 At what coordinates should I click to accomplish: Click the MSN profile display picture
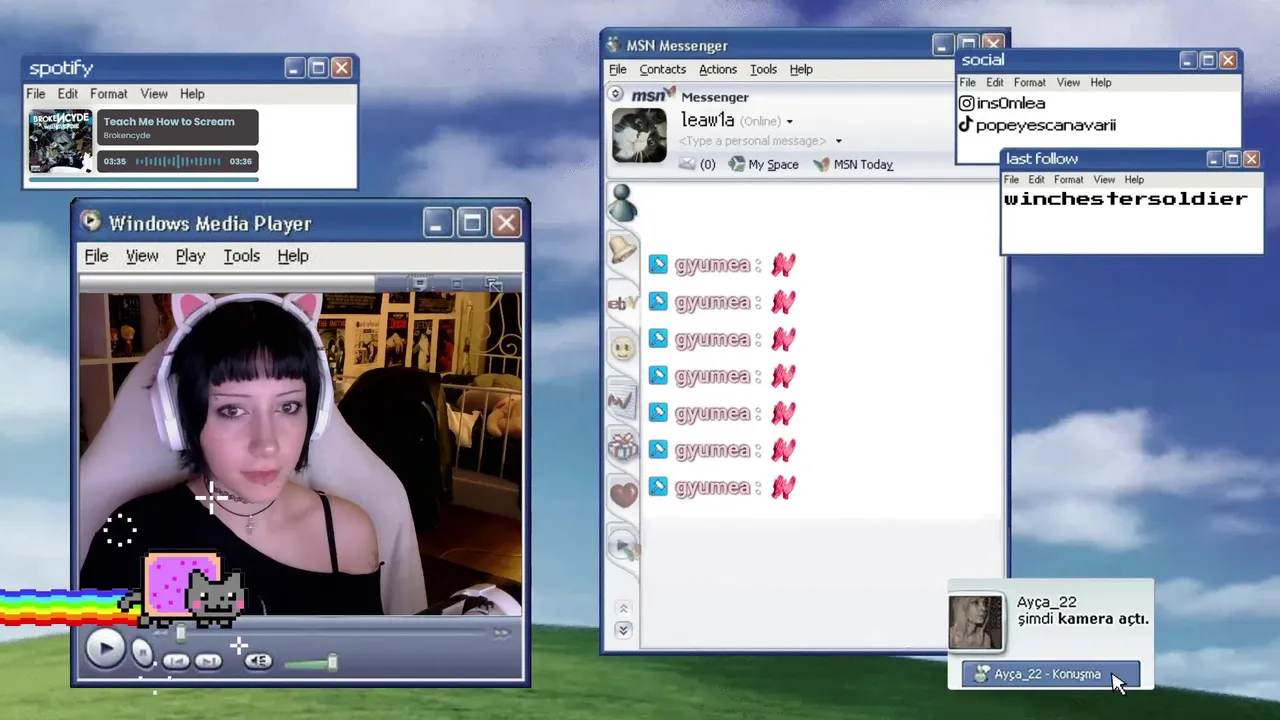coord(639,135)
